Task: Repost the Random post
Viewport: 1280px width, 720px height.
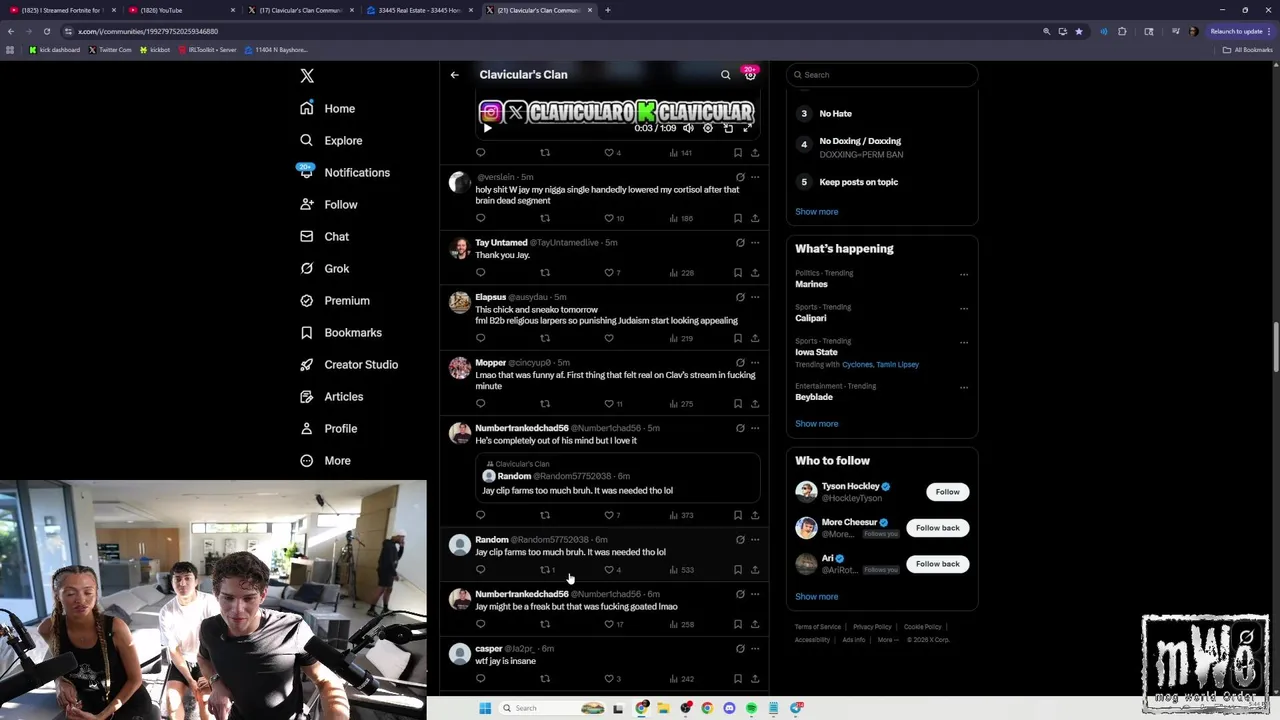Action: (546, 570)
